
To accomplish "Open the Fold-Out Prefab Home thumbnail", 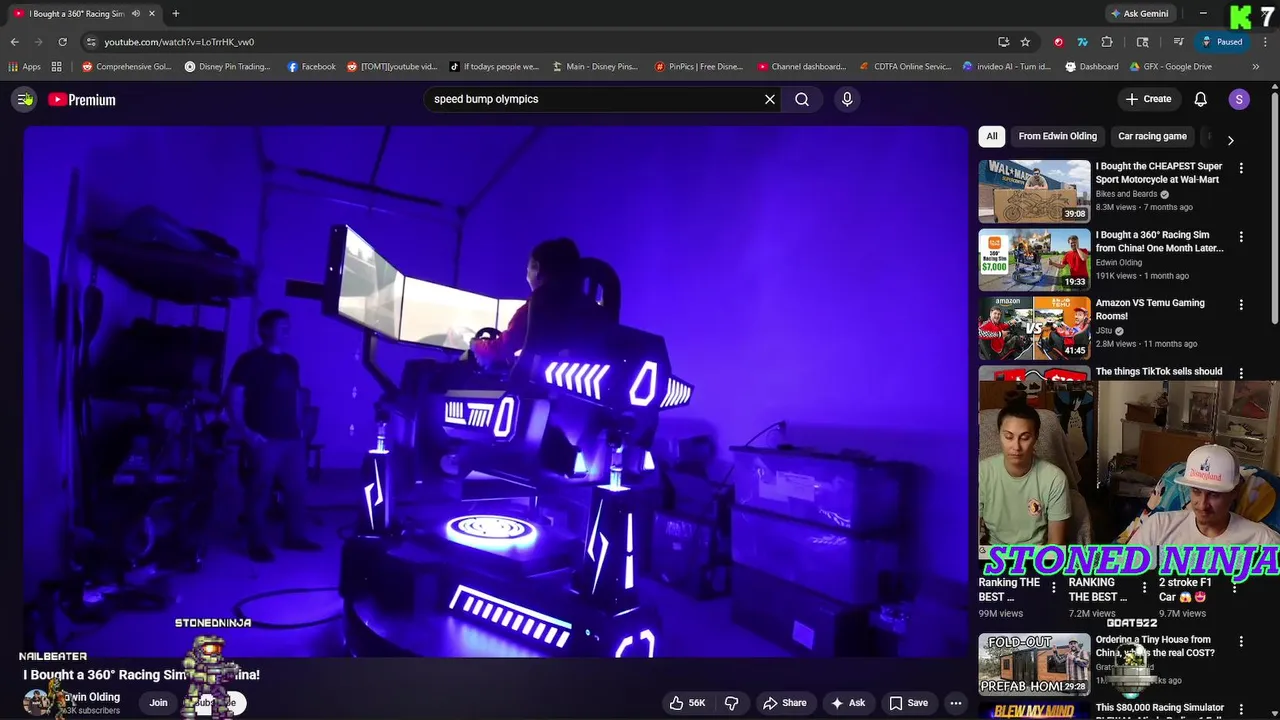I will coord(1034,664).
